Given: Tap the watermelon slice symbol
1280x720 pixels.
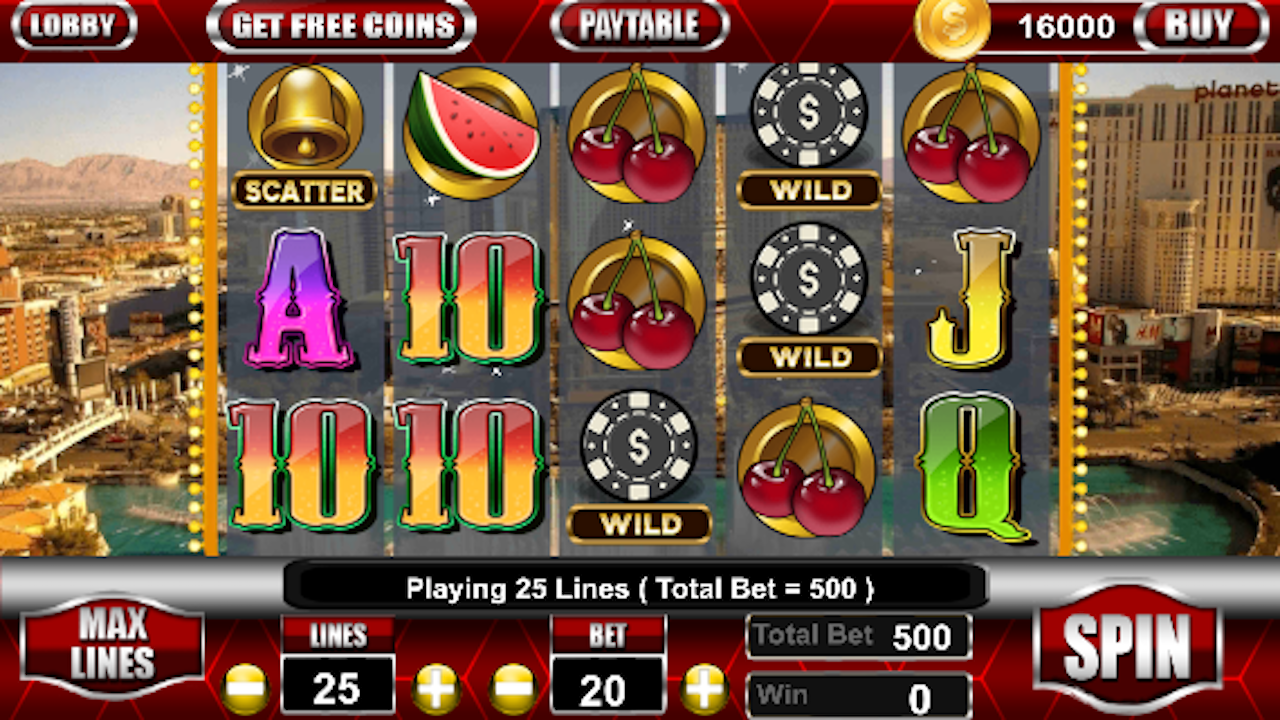Looking at the screenshot, I should (x=471, y=132).
